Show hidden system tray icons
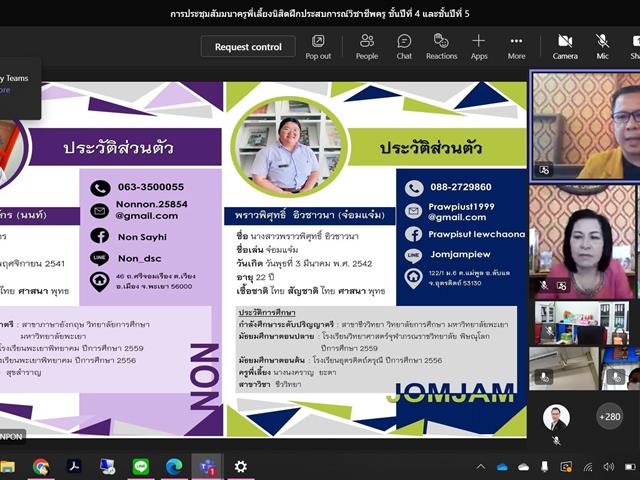The width and height of the screenshot is (640, 480). 481,467
